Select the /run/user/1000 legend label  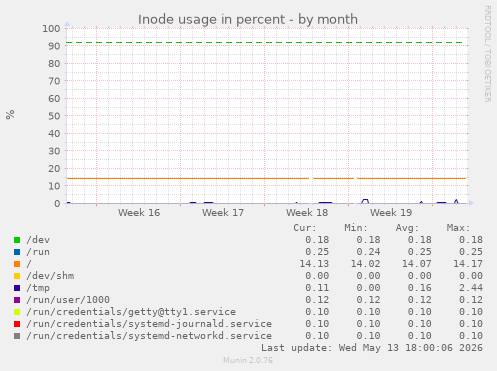(x=68, y=300)
